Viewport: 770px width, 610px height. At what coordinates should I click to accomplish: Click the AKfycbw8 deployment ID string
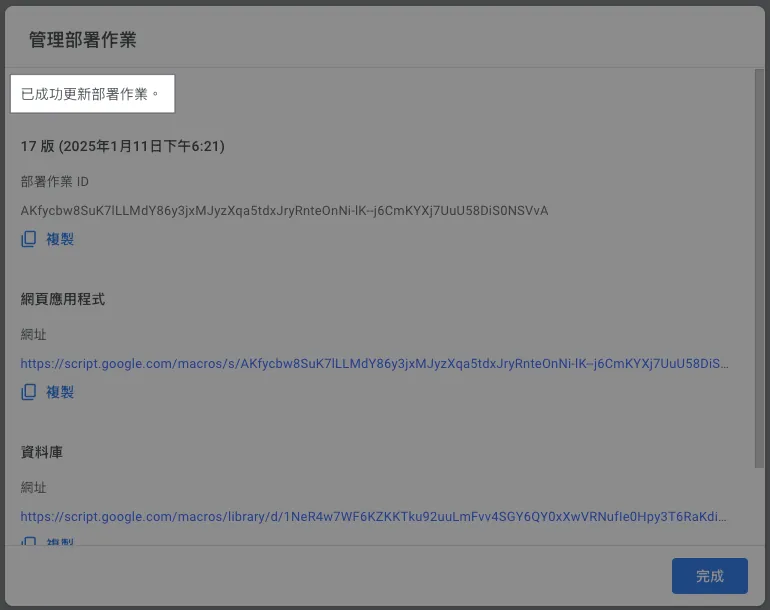click(284, 211)
